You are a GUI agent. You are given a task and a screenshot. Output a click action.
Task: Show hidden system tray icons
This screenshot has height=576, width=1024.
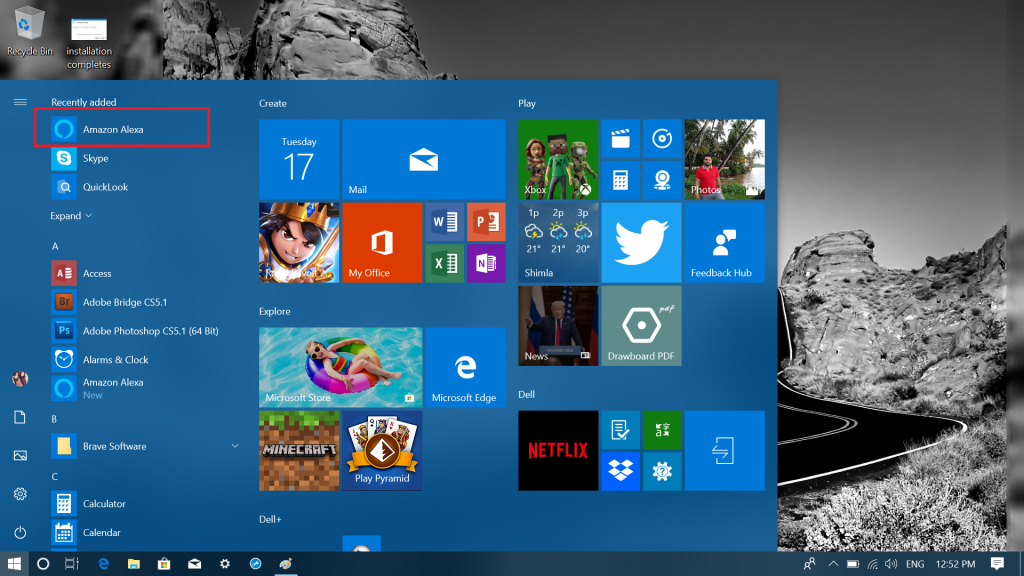(833, 564)
